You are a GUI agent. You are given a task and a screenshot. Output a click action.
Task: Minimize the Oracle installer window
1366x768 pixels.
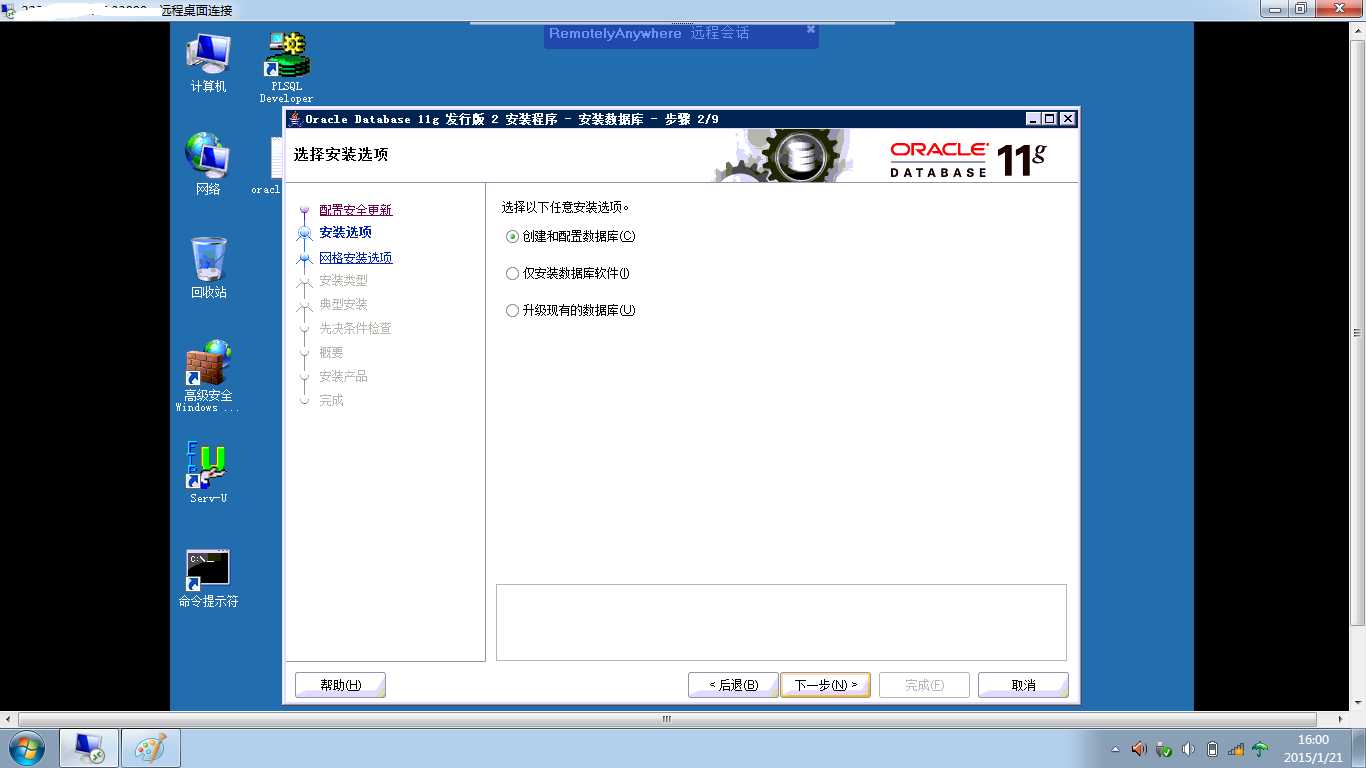(x=1033, y=119)
